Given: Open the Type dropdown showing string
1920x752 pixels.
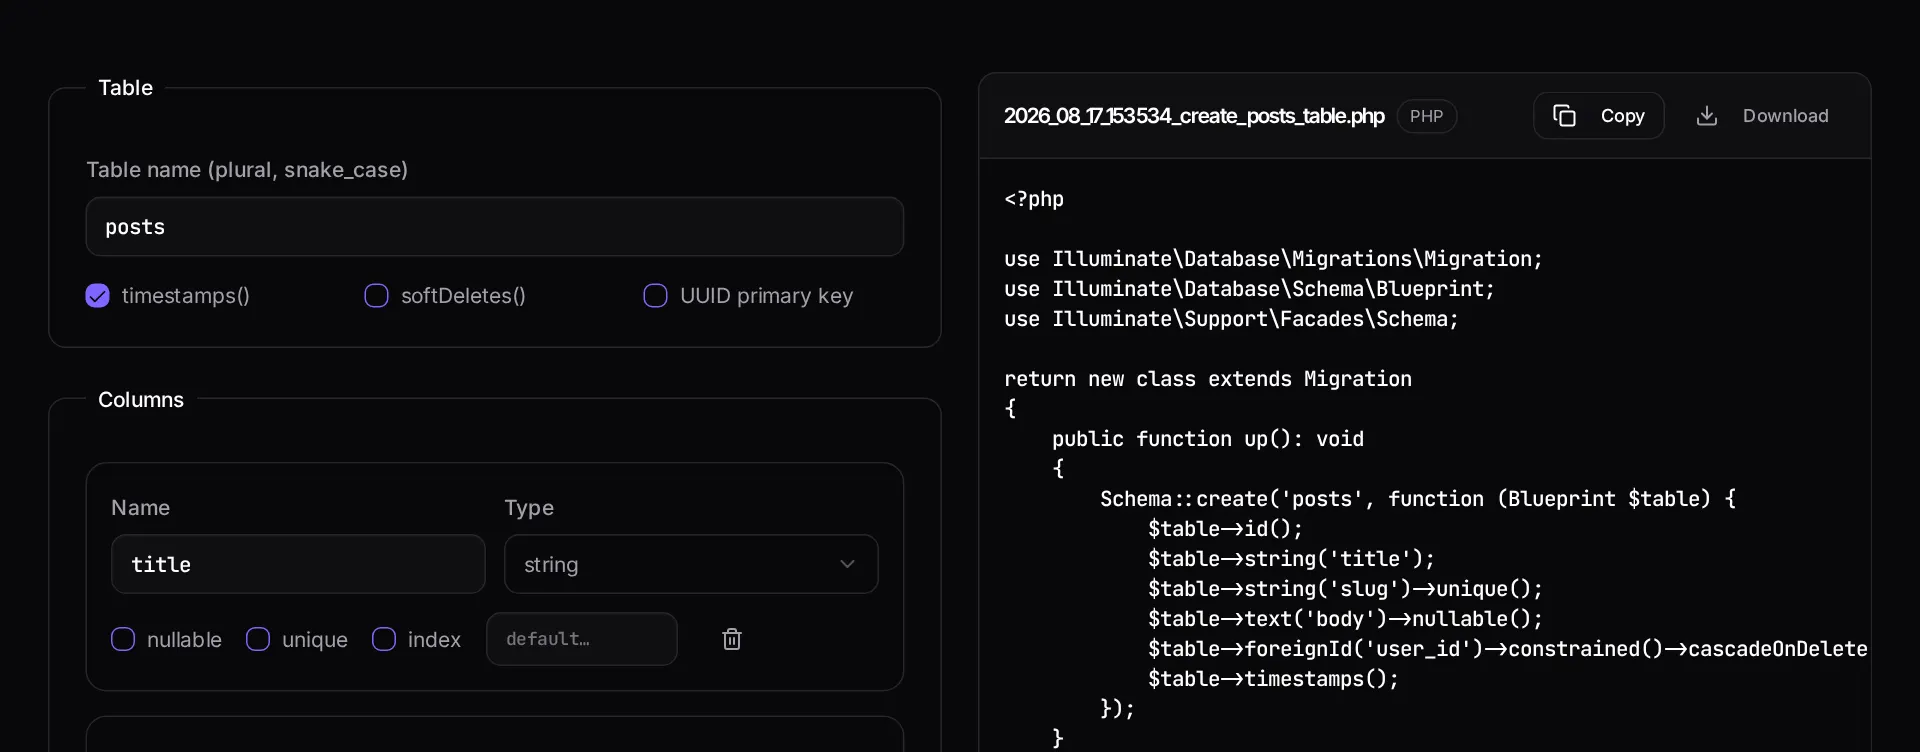Looking at the screenshot, I should (691, 564).
